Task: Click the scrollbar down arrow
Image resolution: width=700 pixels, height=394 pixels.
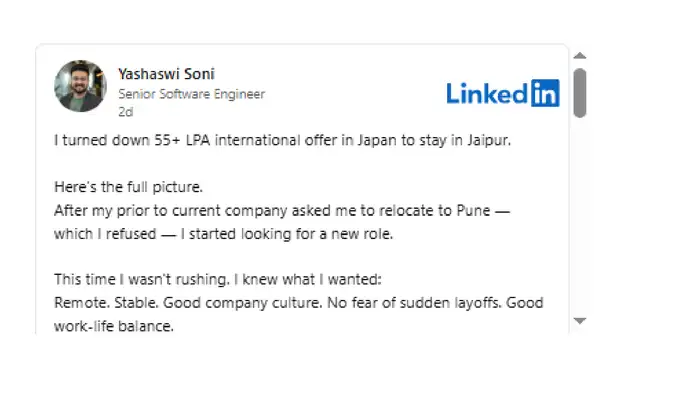Action: coord(579,321)
